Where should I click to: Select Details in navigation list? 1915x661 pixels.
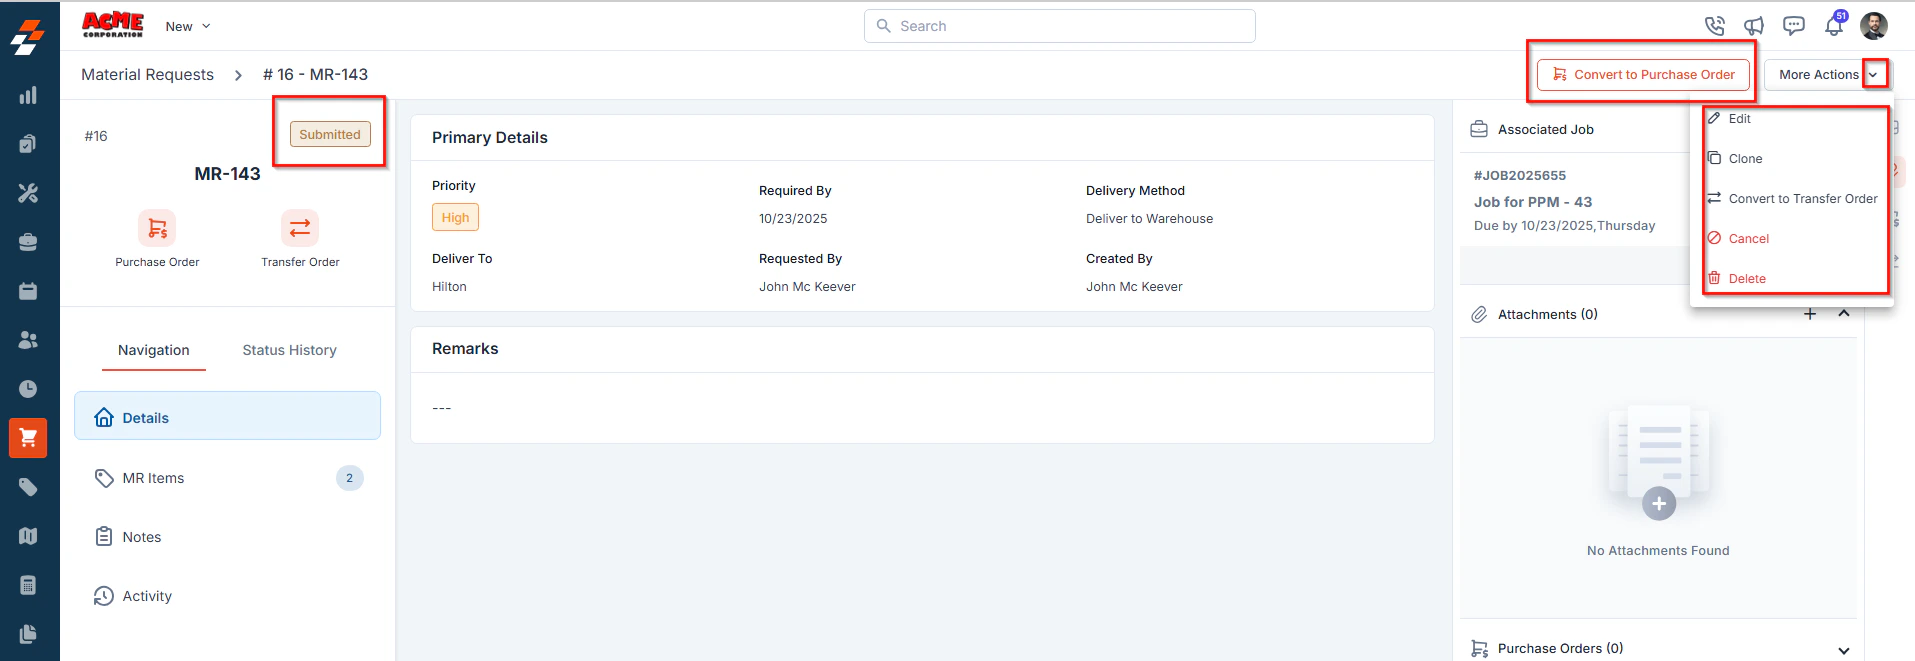coord(228,416)
